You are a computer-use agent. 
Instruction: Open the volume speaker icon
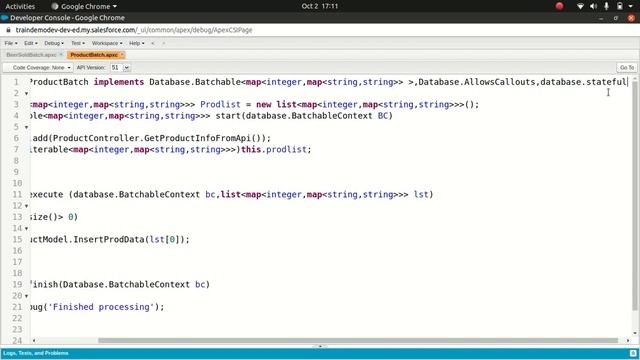[x=593, y=6]
